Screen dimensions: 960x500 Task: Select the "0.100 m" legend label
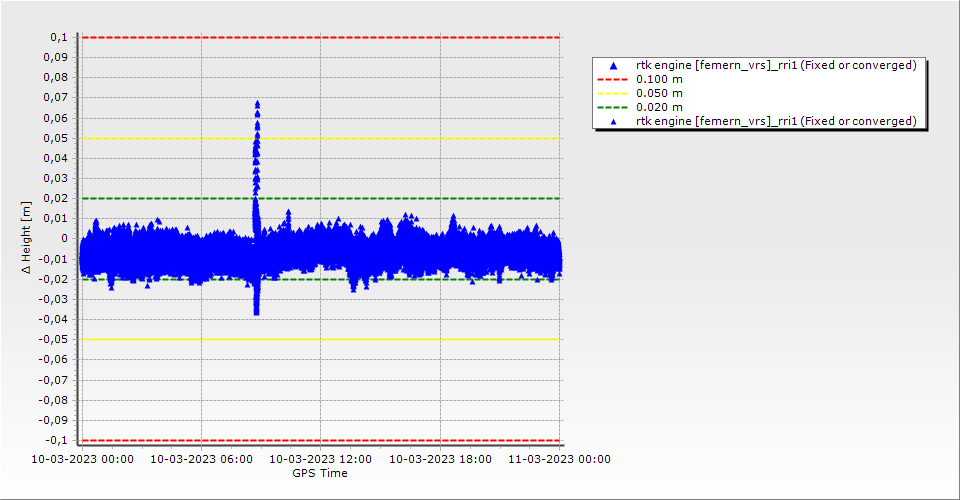tap(660, 79)
